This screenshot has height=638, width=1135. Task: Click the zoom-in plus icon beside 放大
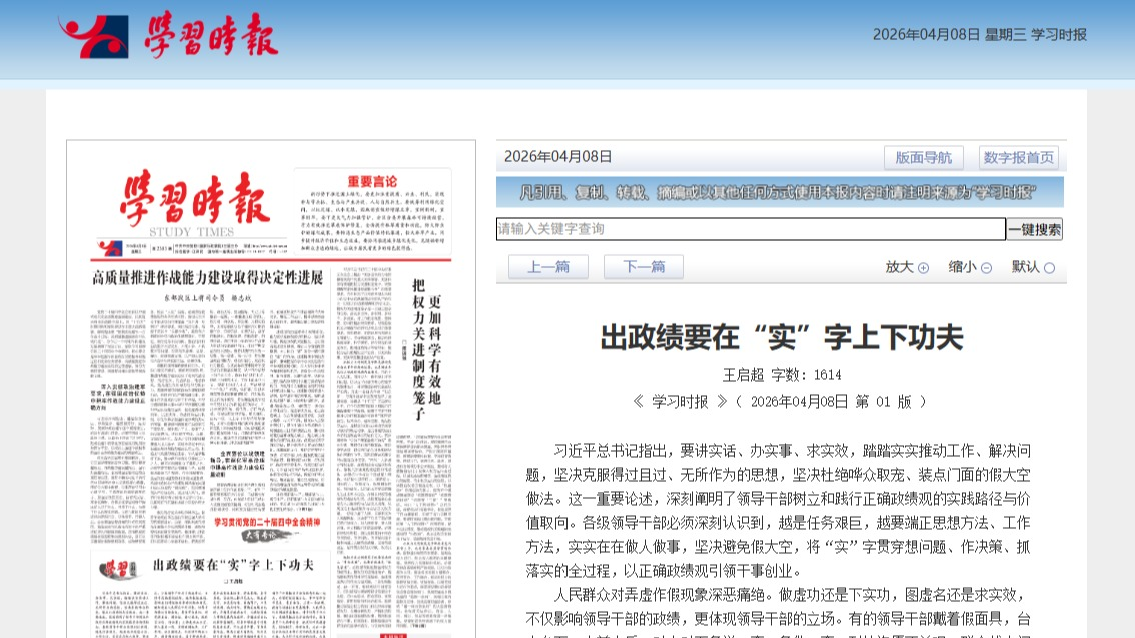pos(923,268)
